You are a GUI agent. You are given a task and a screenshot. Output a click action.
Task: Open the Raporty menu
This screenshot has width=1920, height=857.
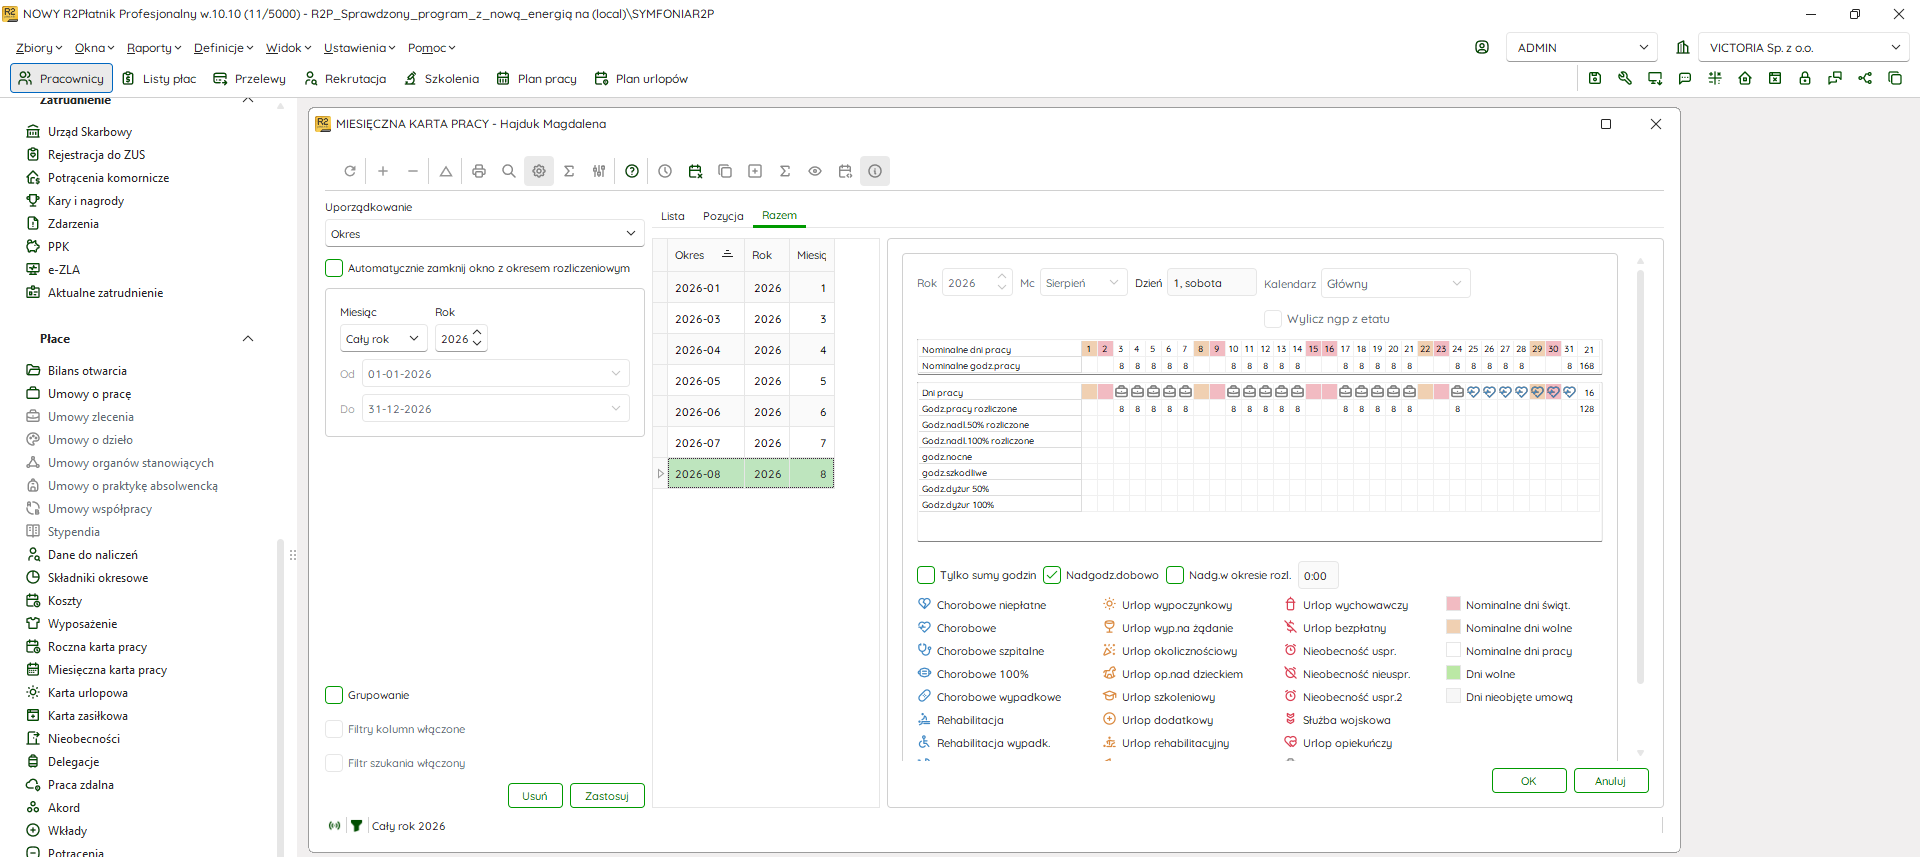154,48
